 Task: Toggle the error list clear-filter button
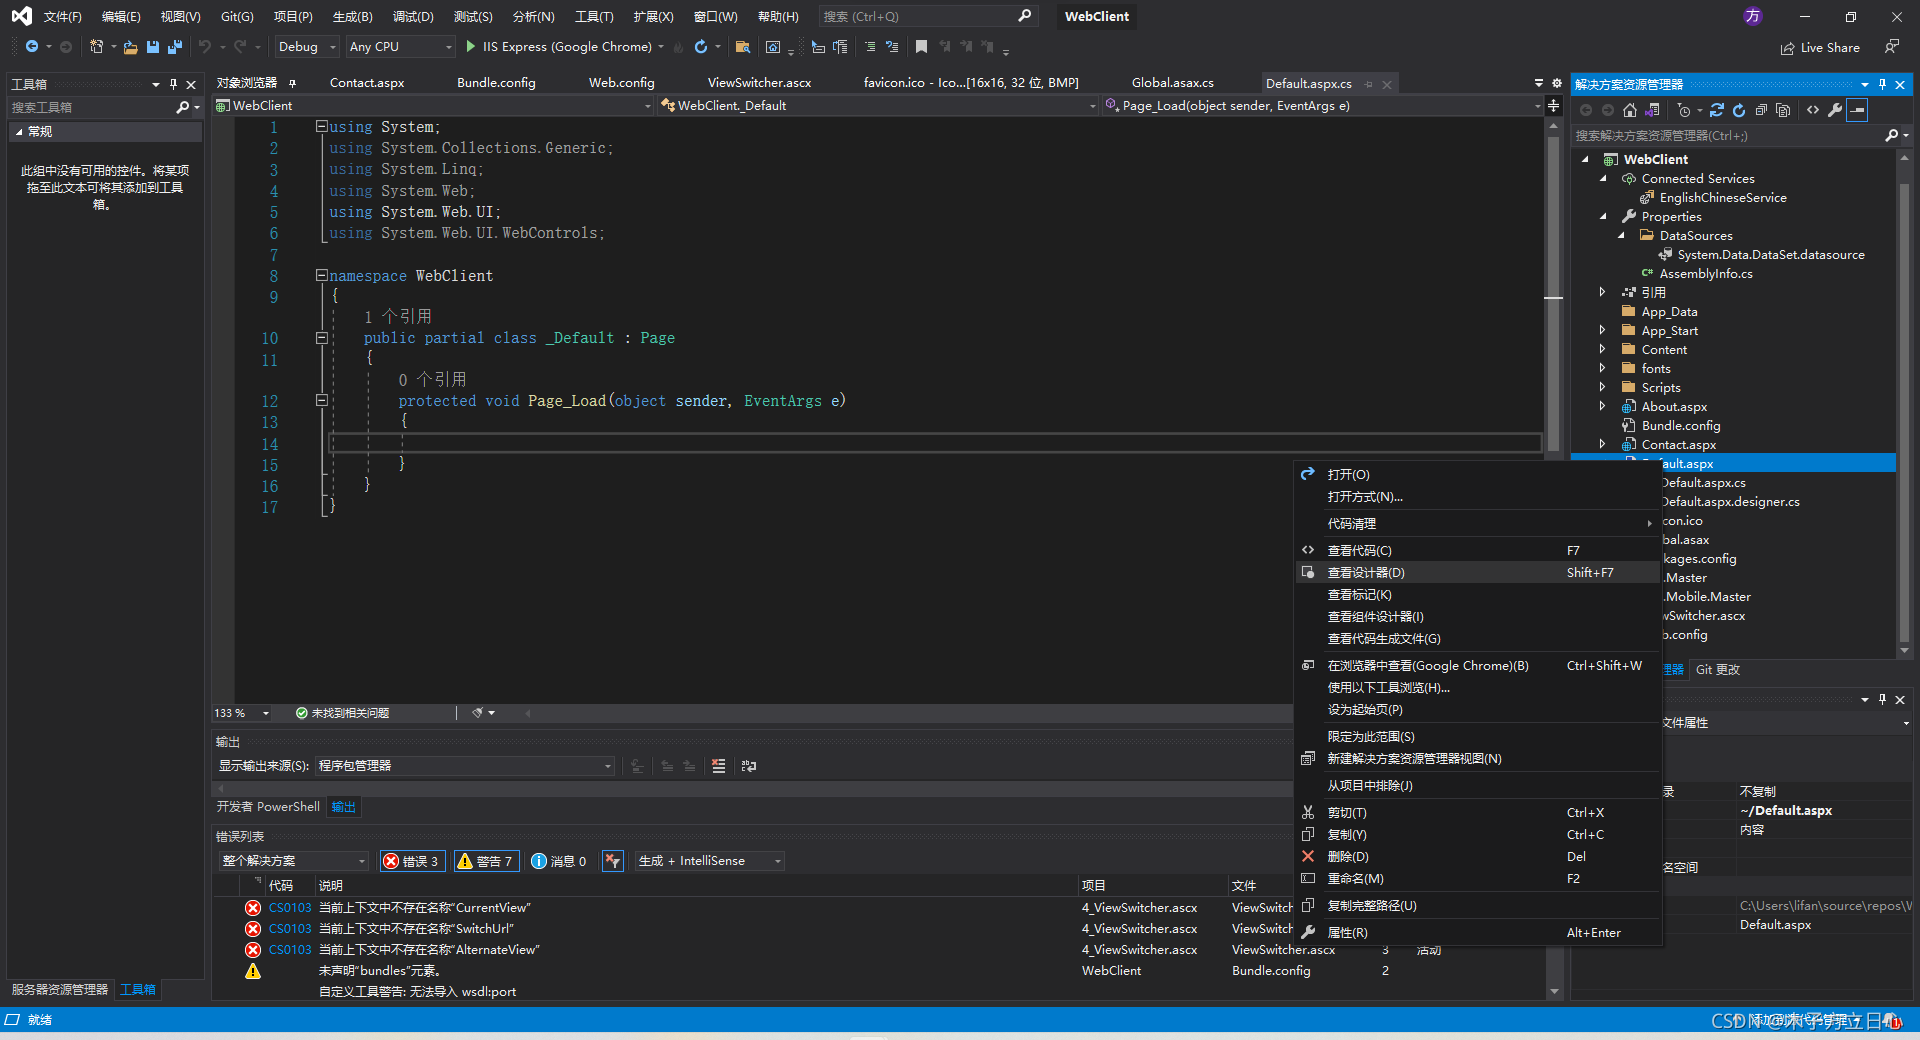tap(613, 861)
